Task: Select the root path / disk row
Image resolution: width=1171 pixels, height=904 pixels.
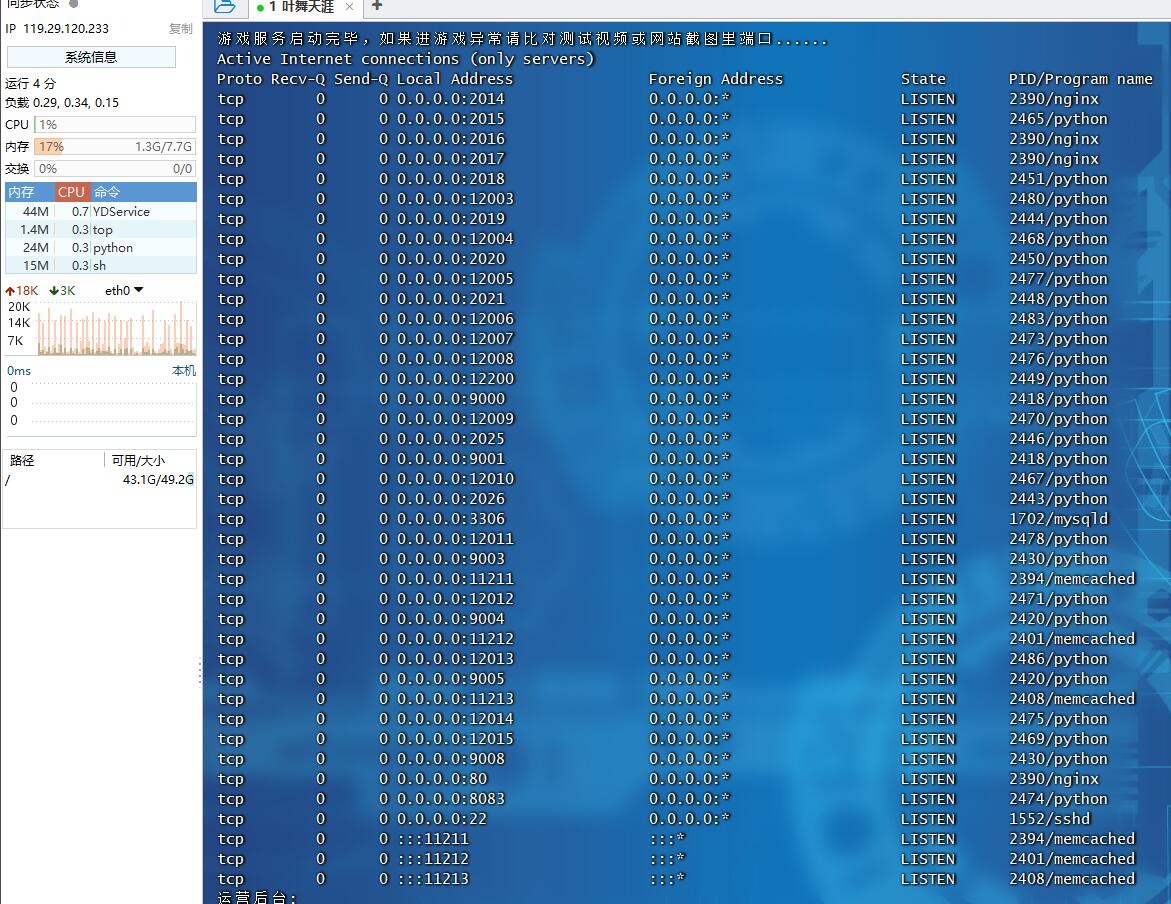Action: [x=100, y=480]
